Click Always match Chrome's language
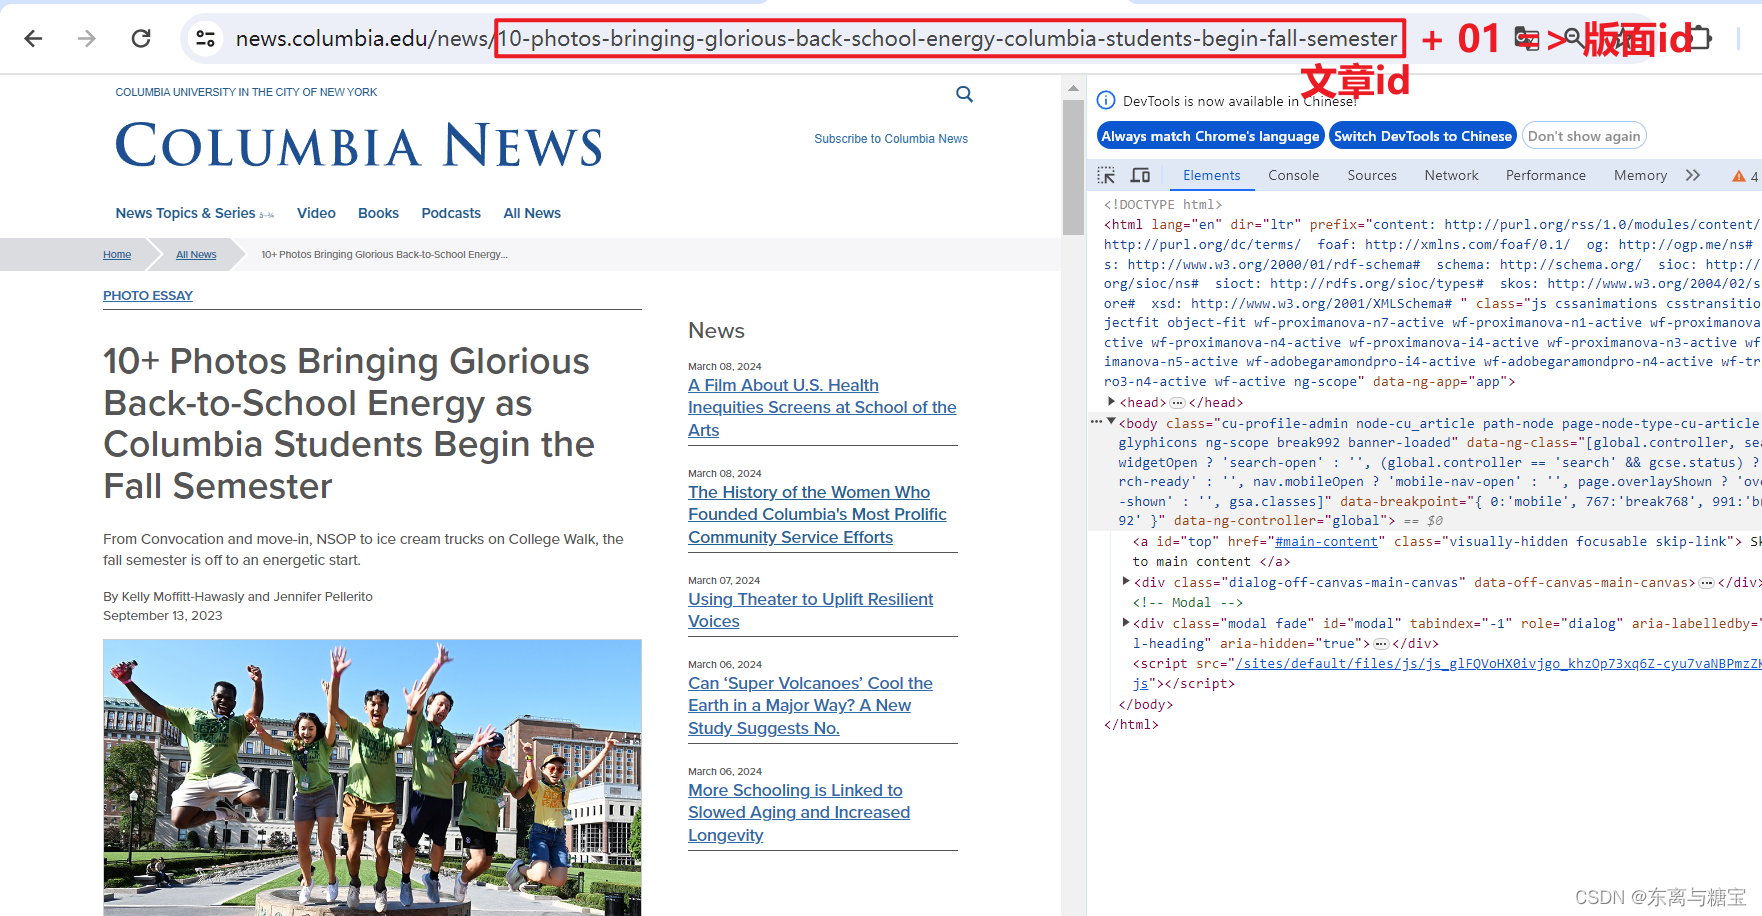 click(1210, 136)
